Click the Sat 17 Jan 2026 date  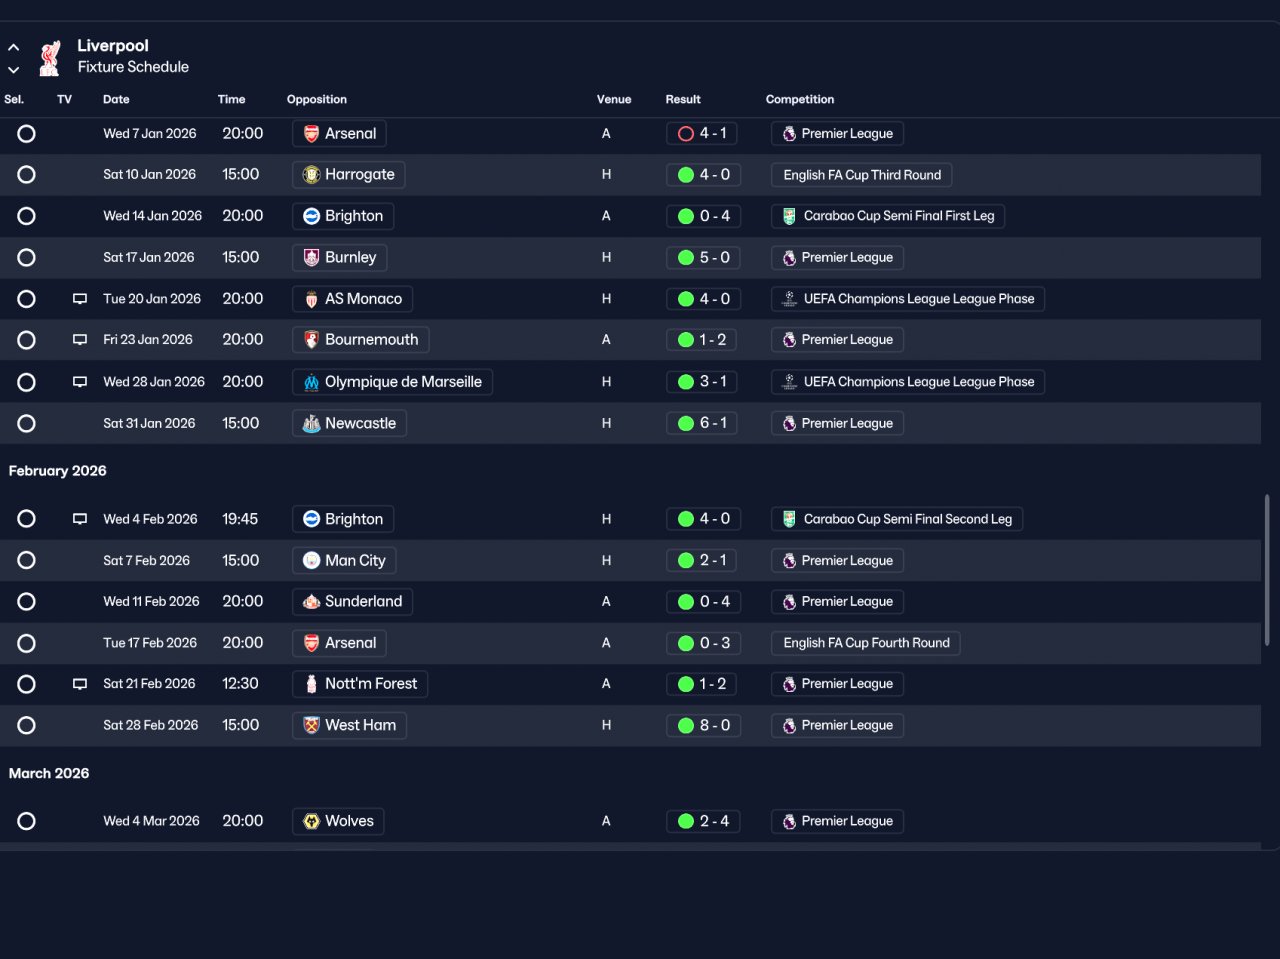[149, 258]
